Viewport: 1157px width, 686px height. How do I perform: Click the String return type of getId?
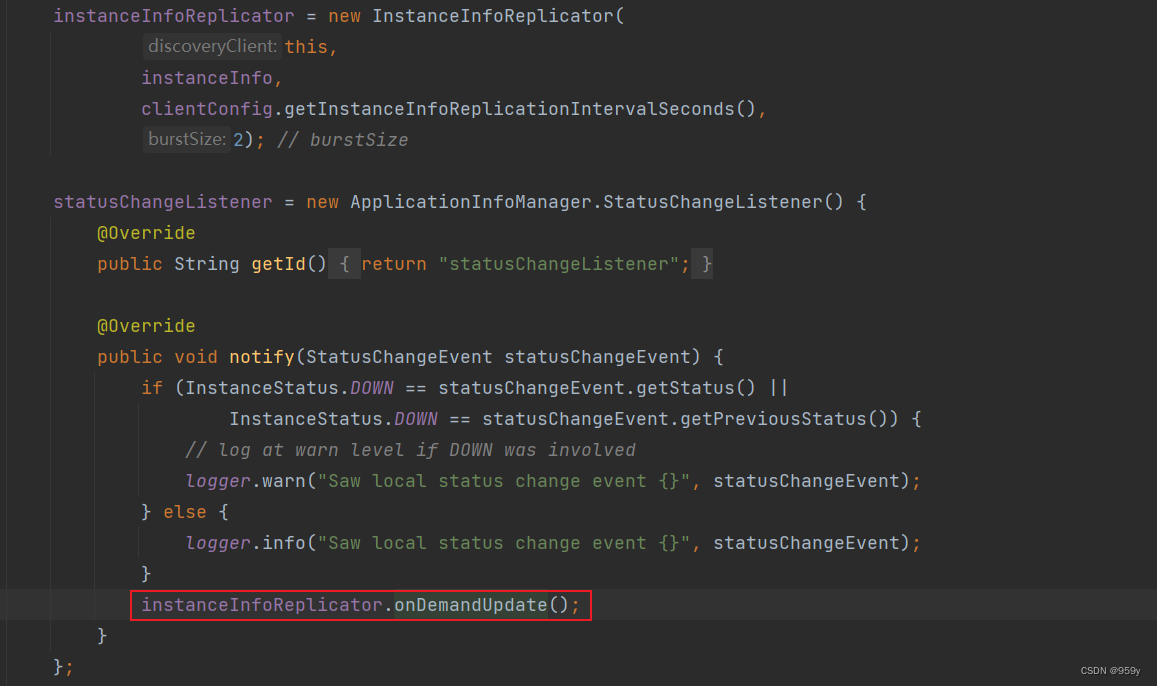coord(207,263)
